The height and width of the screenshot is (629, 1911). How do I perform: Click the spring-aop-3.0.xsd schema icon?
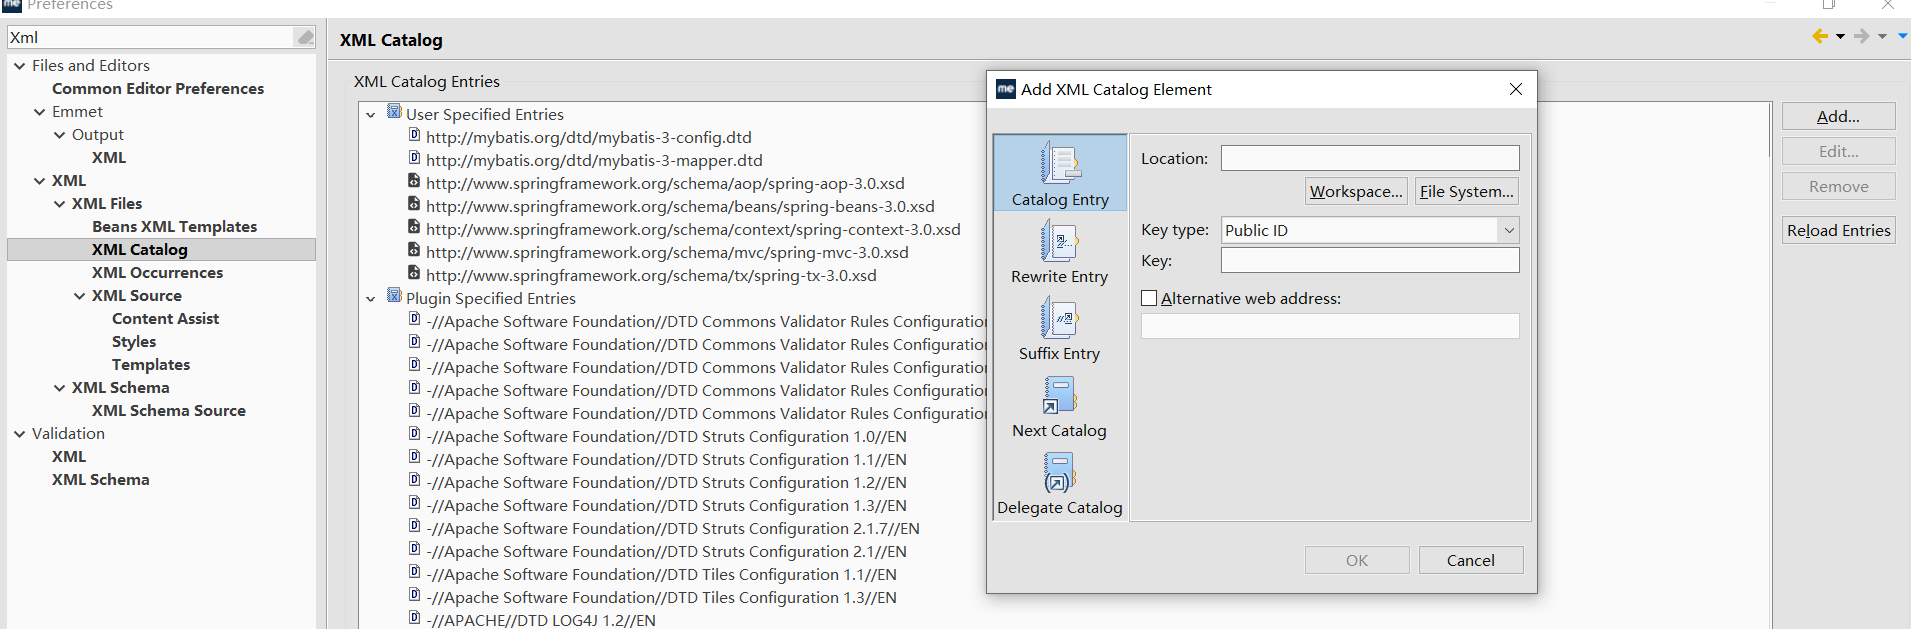click(414, 181)
